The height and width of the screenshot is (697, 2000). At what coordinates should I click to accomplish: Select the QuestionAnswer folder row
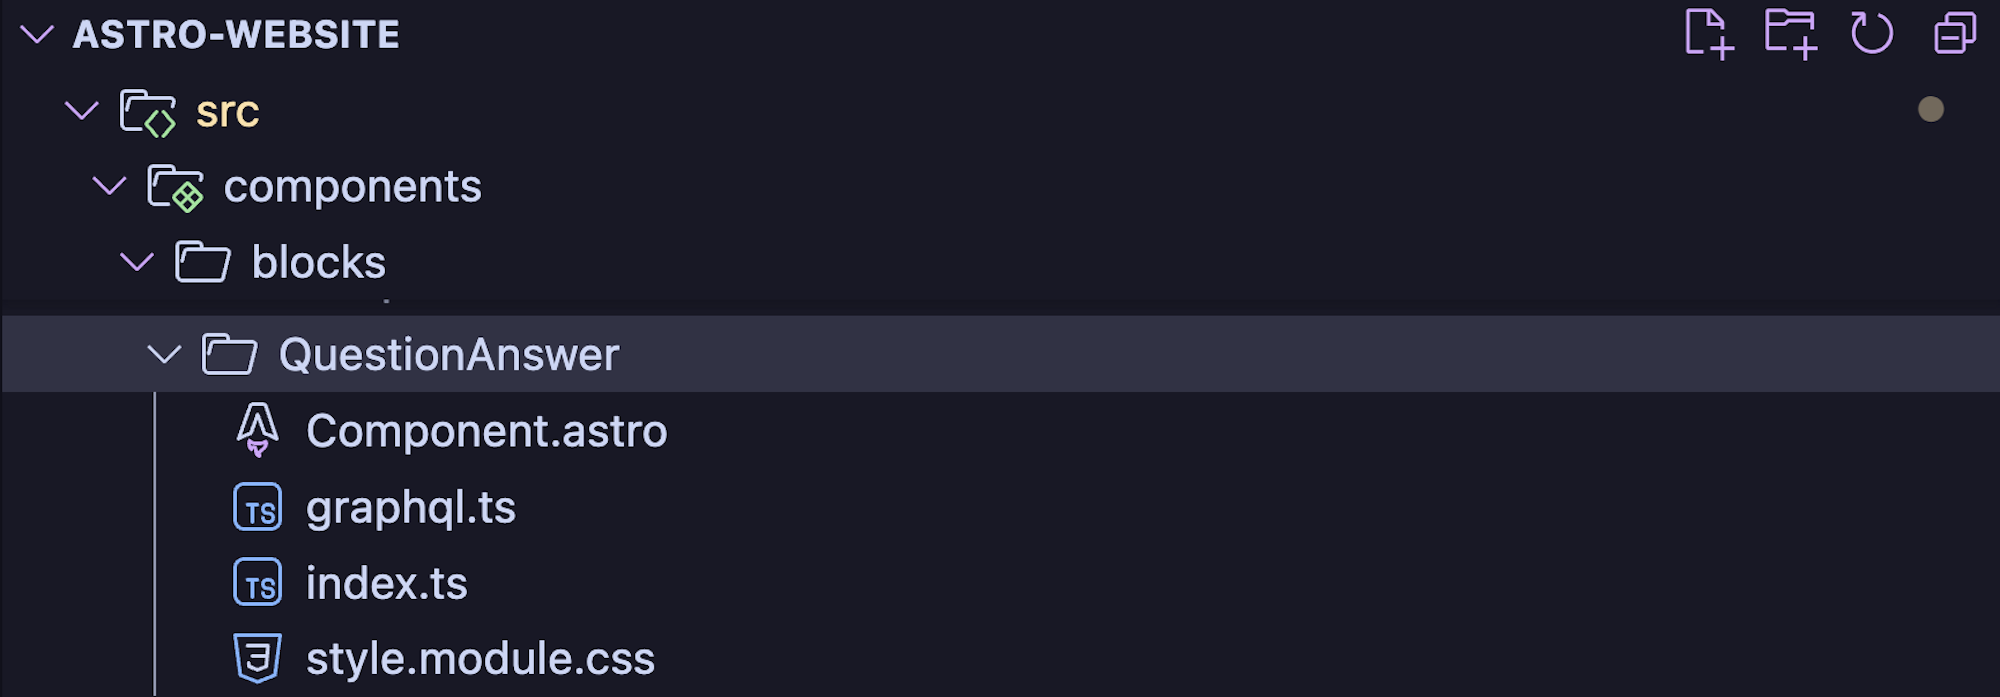[1000, 354]
